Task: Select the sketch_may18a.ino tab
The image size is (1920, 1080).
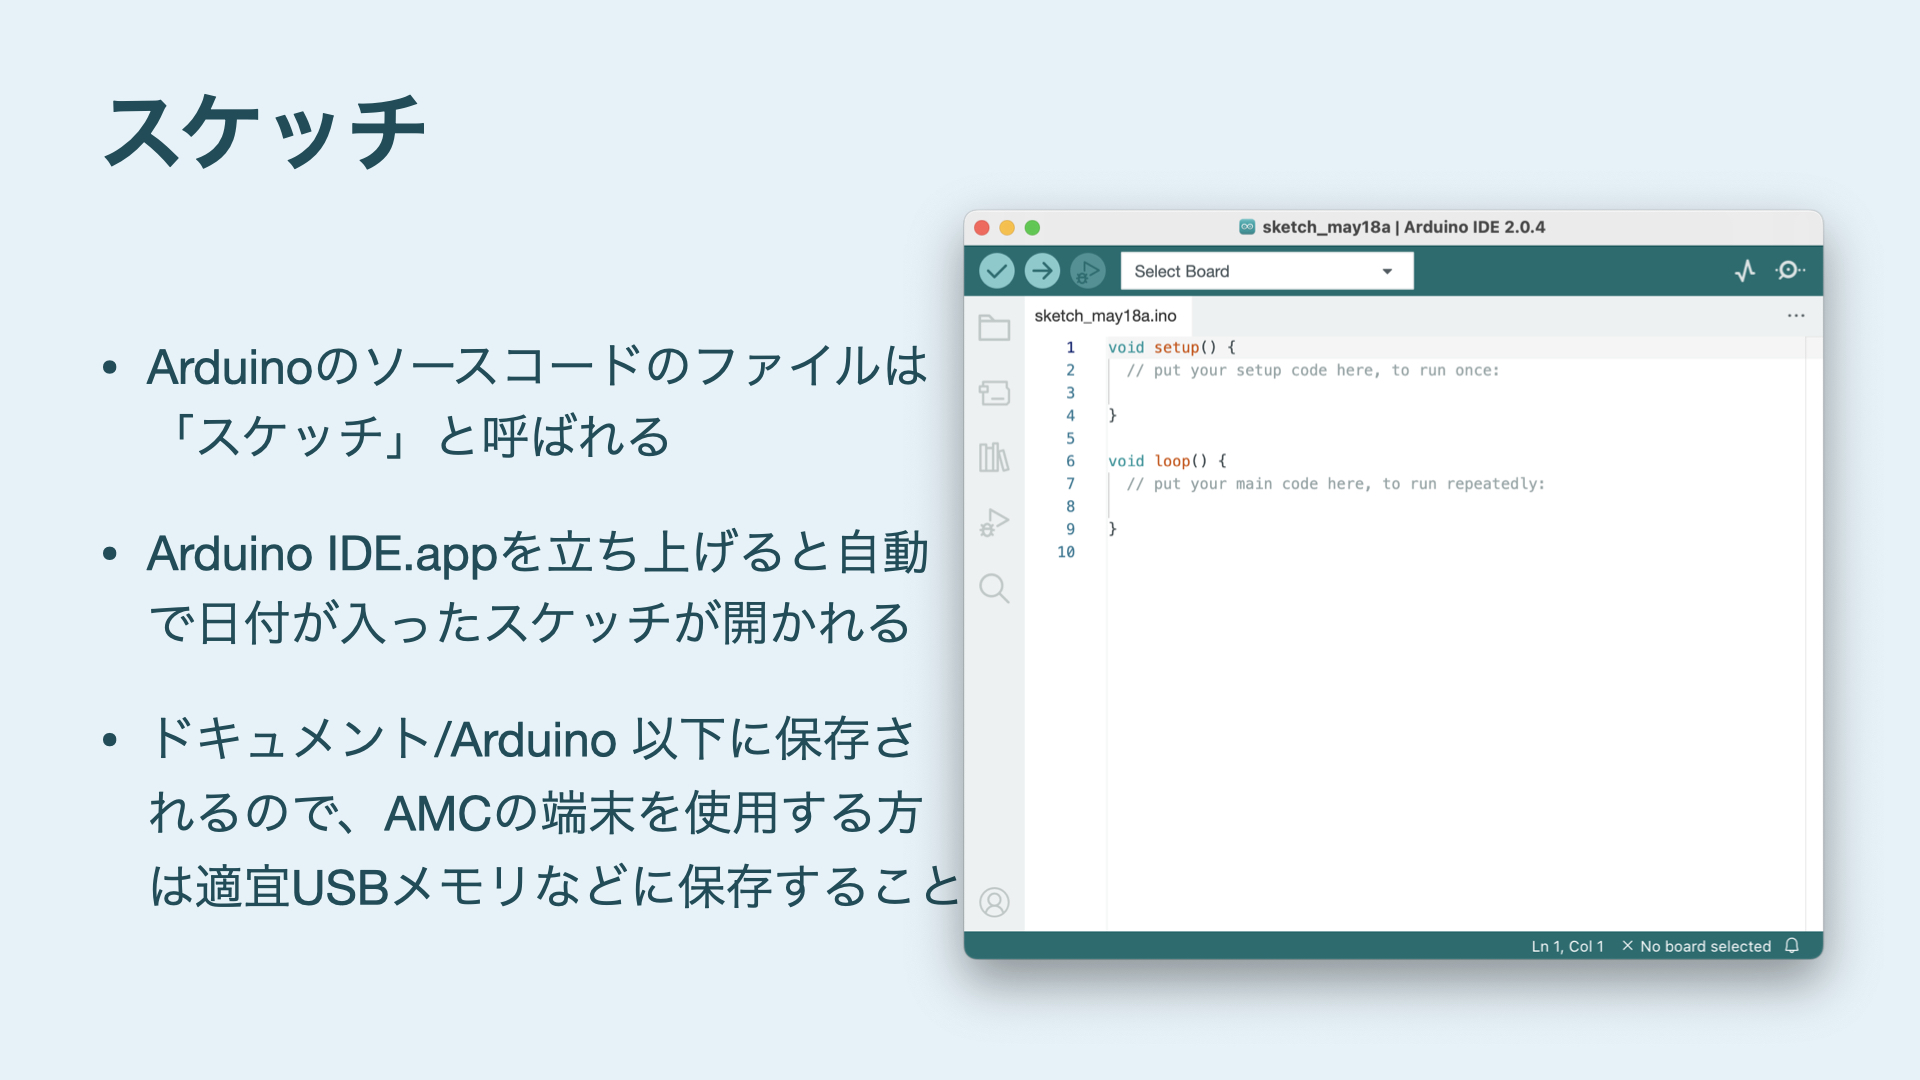Action: (1105, 316)
